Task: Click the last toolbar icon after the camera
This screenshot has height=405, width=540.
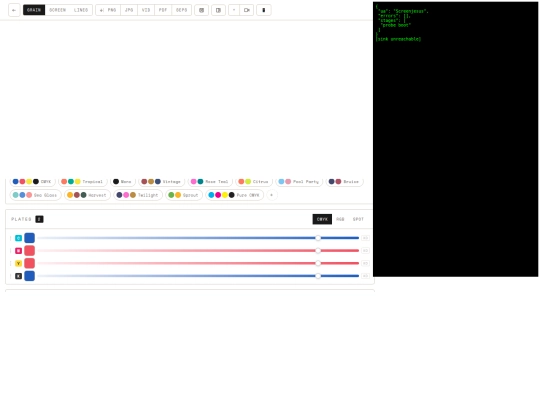Action: tap(264, 10)
